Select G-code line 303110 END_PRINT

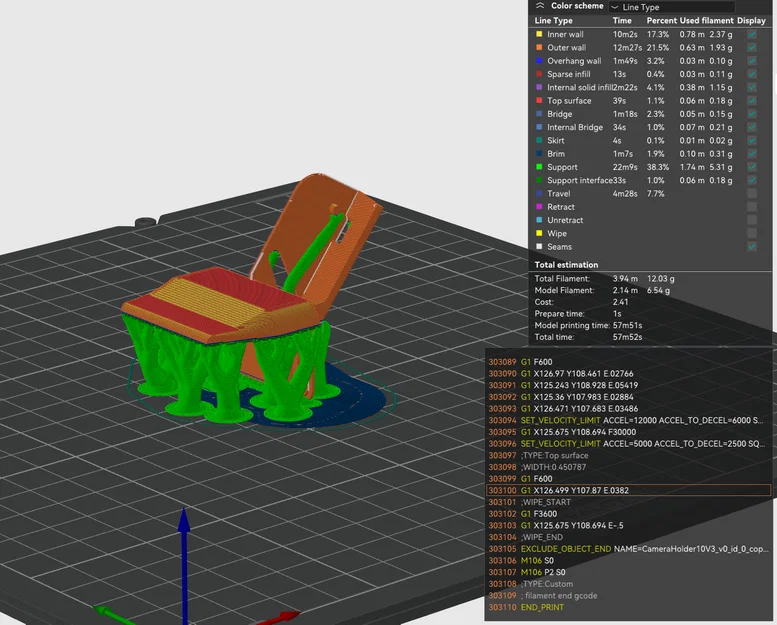(628, 607)
